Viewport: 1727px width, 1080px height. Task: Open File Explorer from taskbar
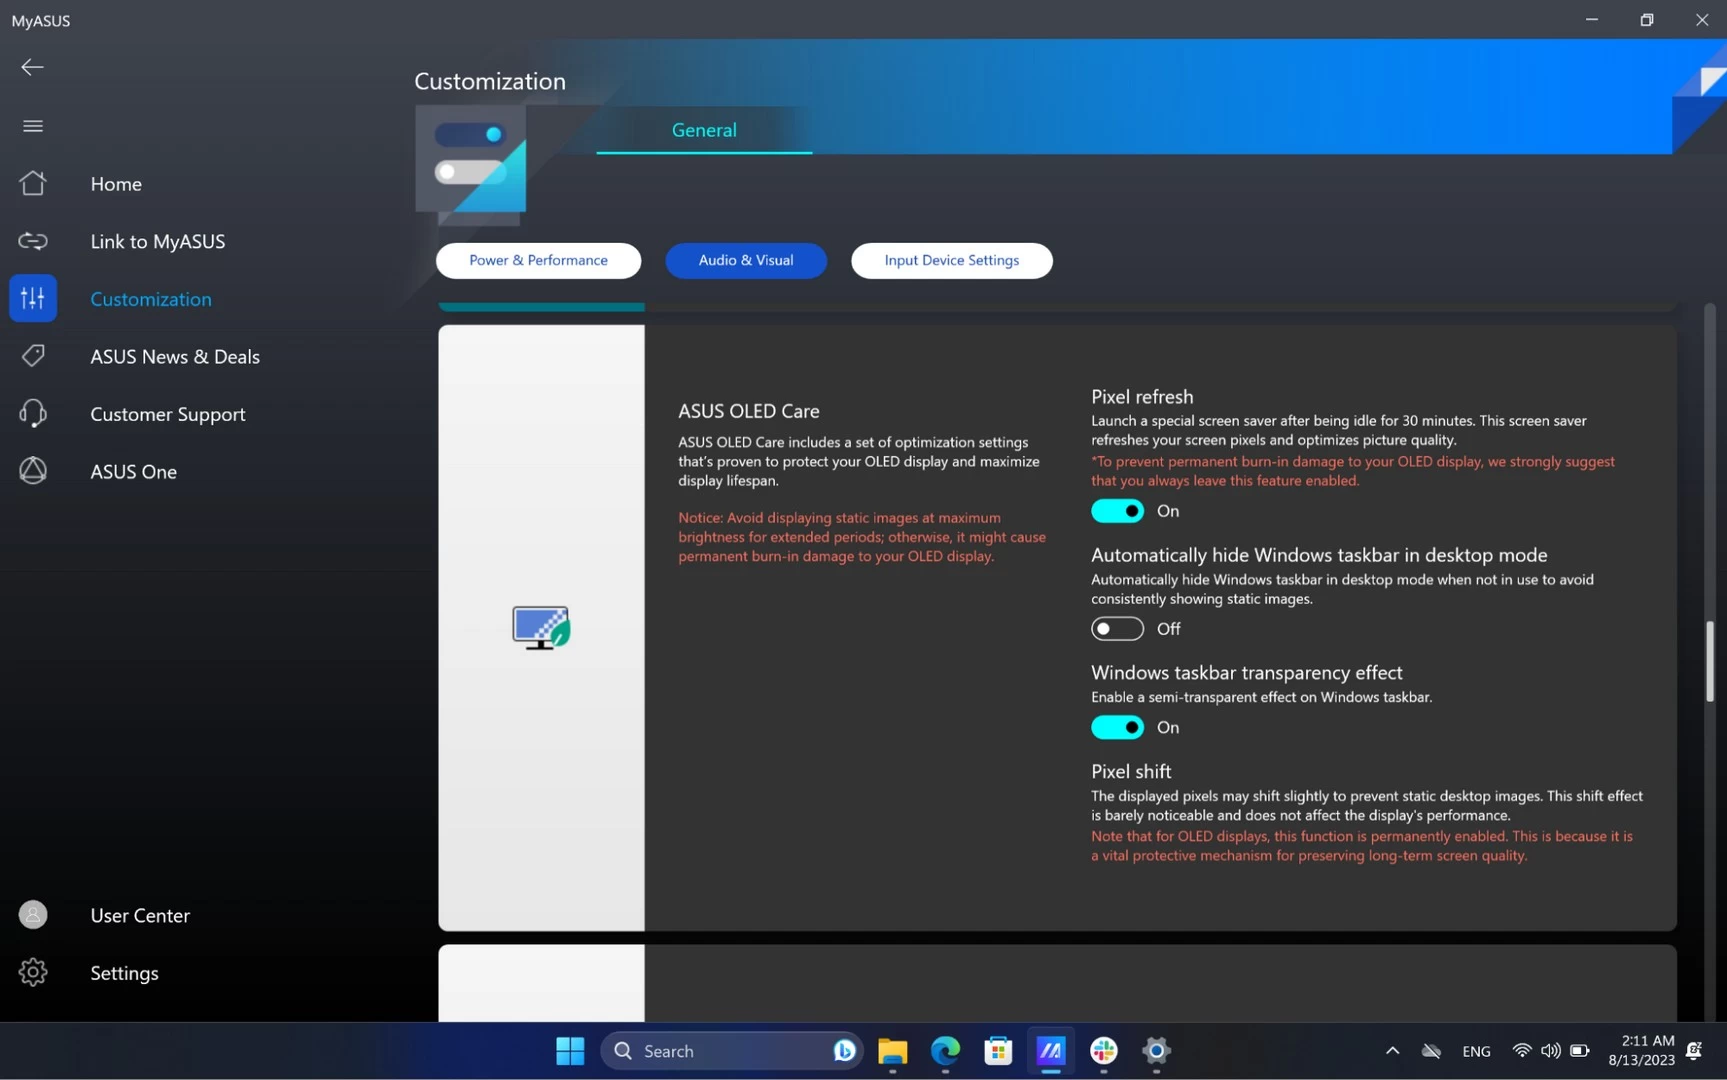pyautogui.click(x=892, y=1051)
